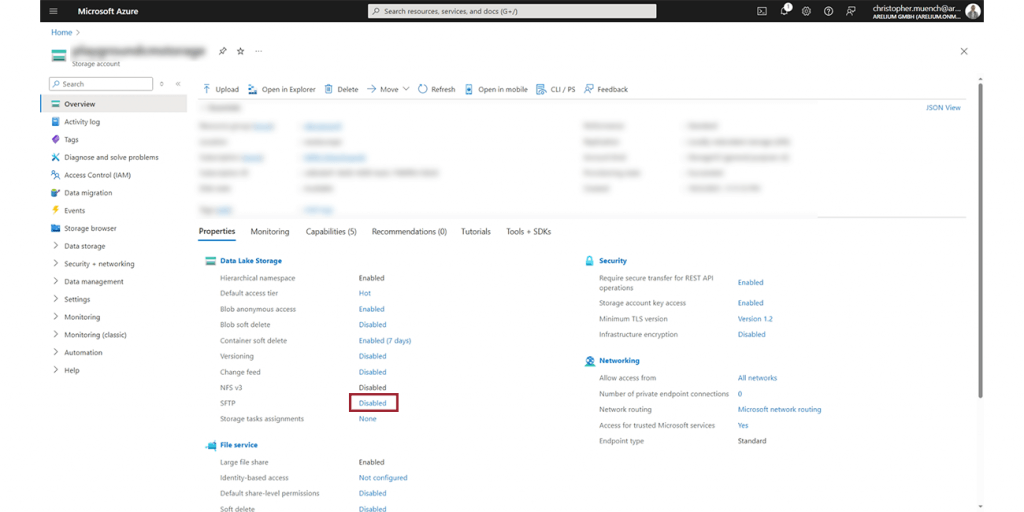Click the Upload toolbar button
Viewport: 1024px width, 512px height.
(220, 89)
